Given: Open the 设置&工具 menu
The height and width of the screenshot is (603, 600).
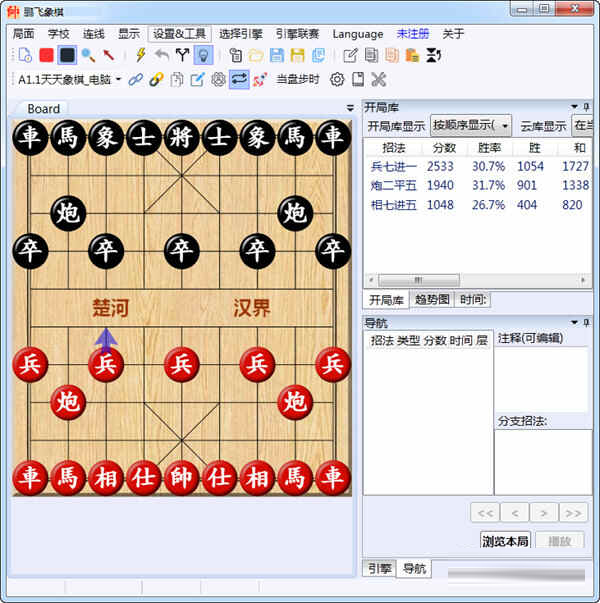Looking at the screenshot, I should [179, 34].
